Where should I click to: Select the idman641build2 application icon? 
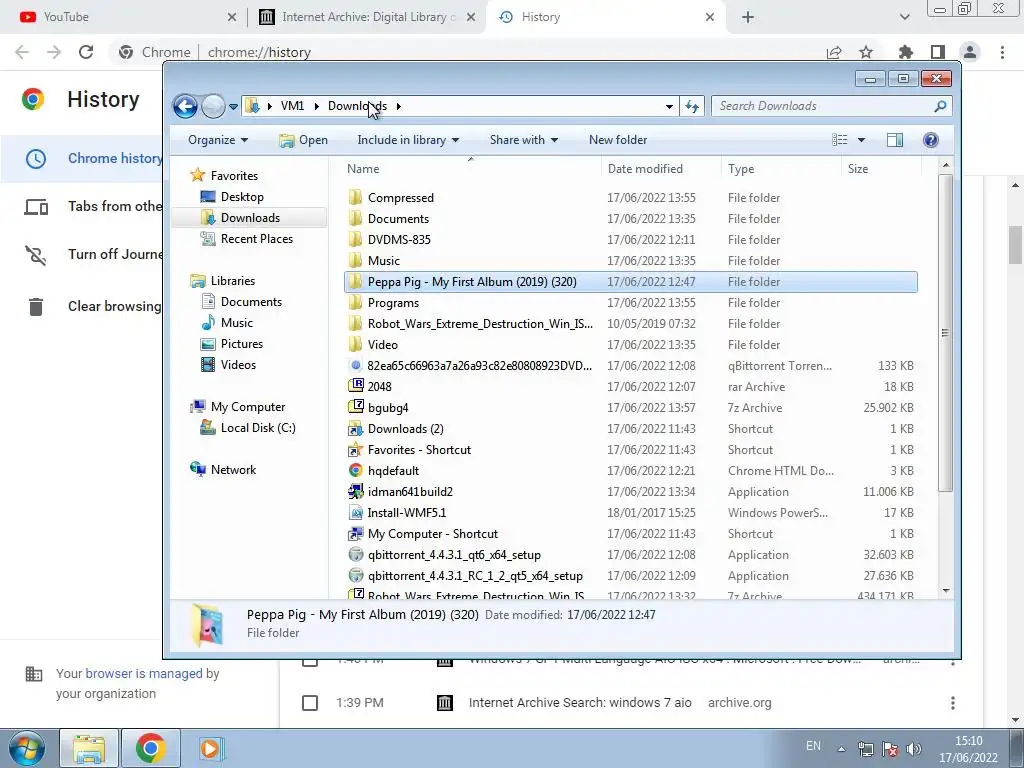[355, 491]
